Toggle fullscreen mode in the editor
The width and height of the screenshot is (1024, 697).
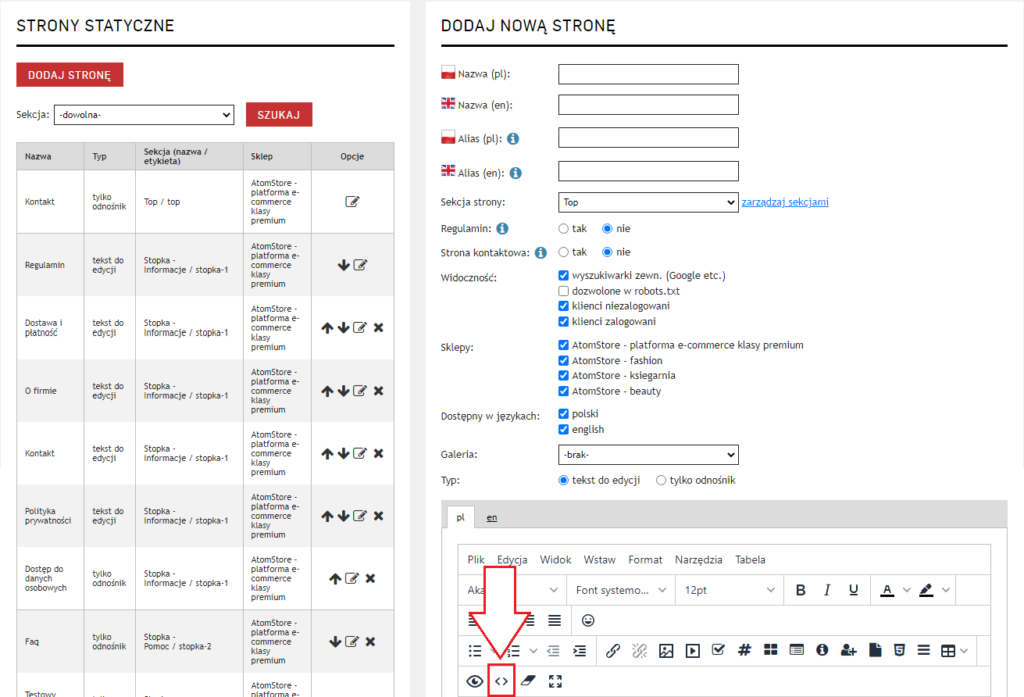point(556,681)
